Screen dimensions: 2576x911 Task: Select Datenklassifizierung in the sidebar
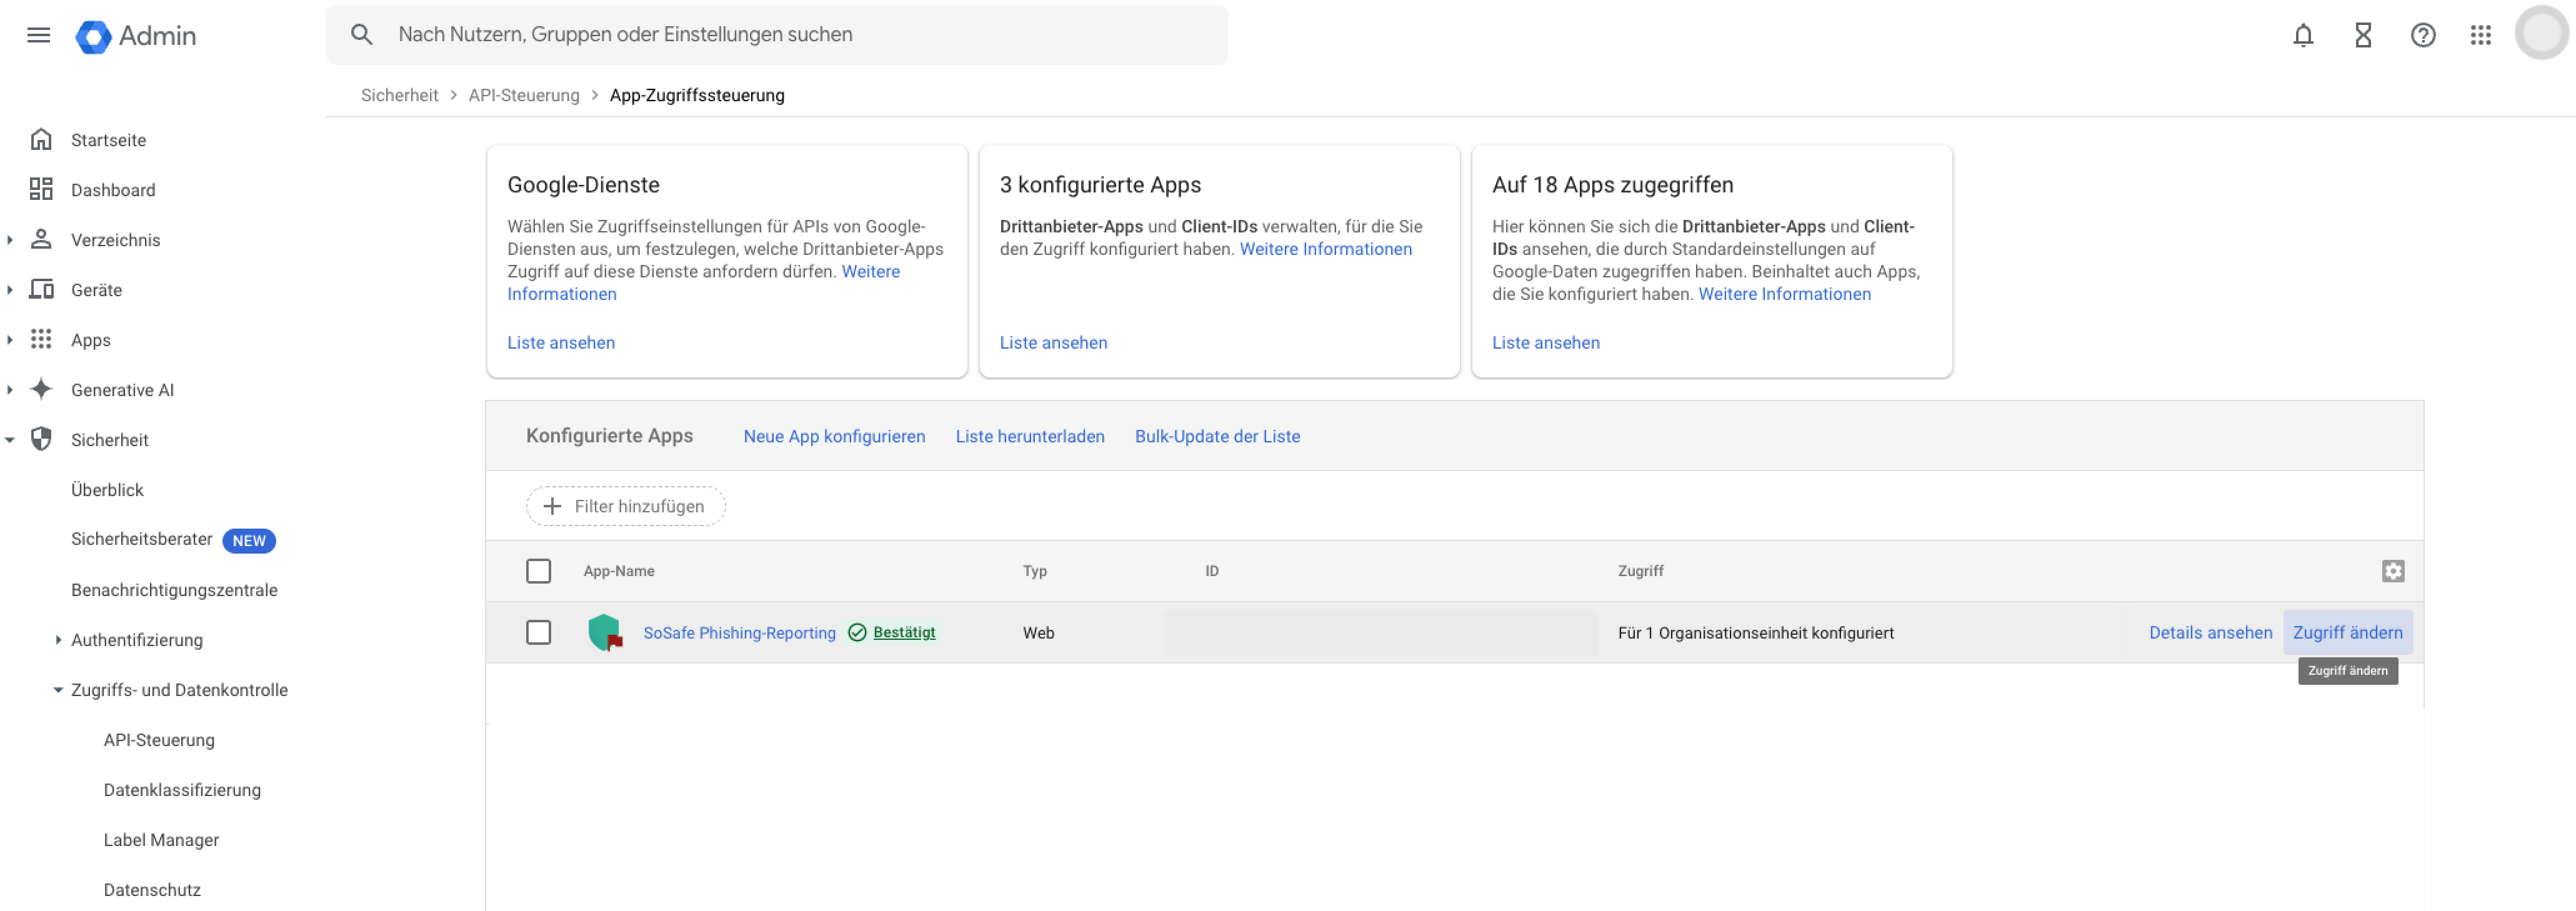(x=182, y=789)
